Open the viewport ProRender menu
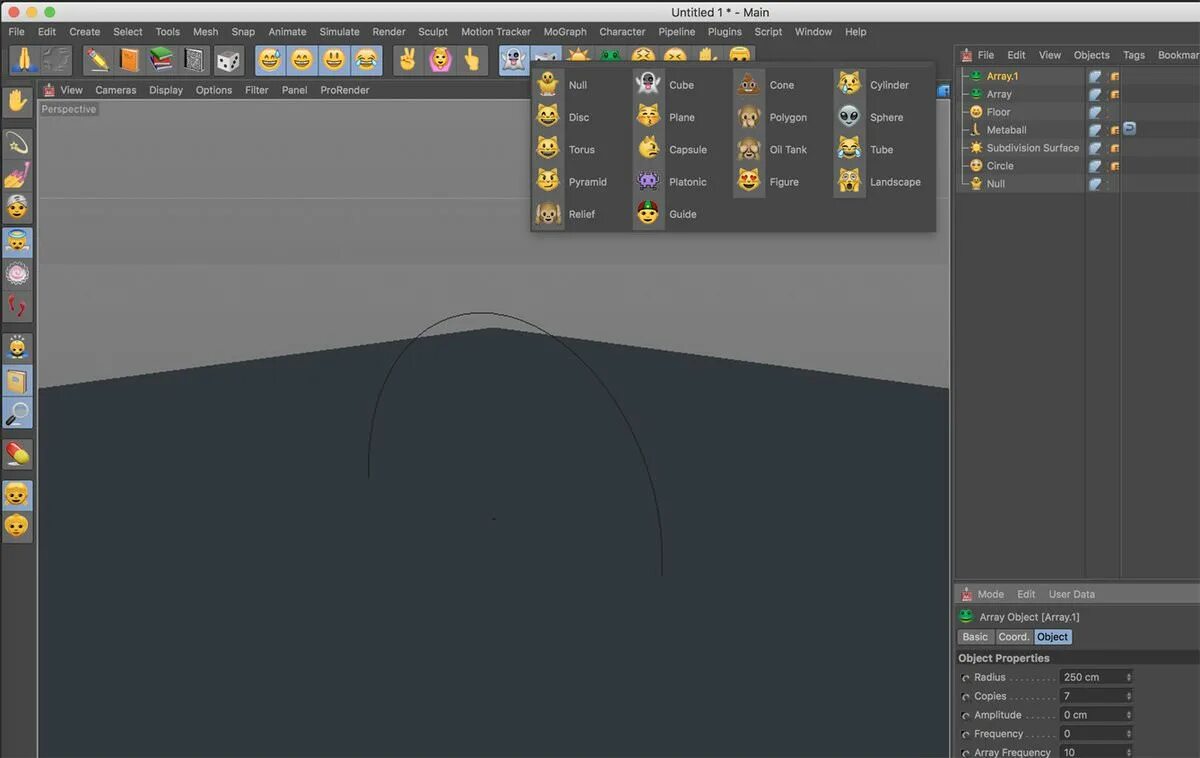 (345, 90)
